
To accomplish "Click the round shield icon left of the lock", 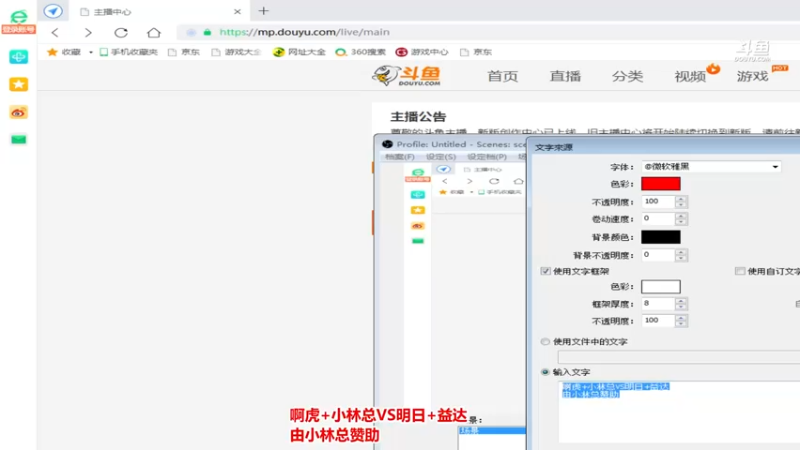I will [x=191, y=32].
